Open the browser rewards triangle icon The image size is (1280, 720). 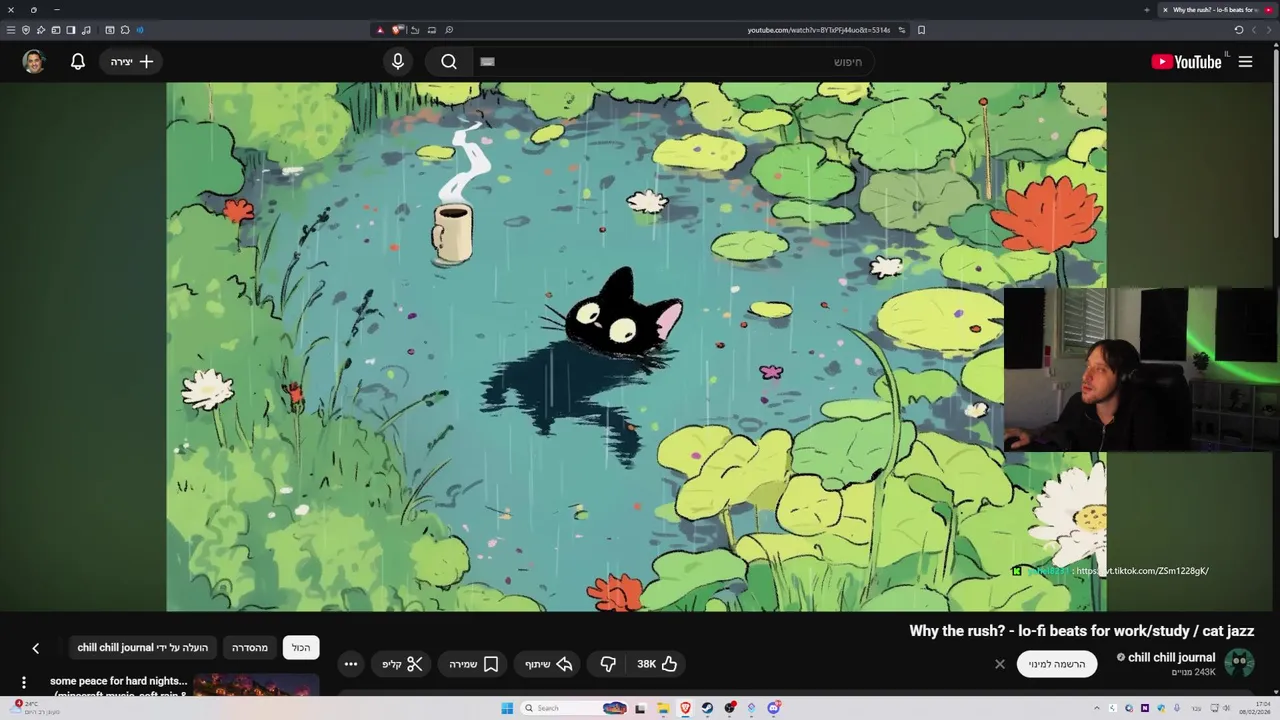(380, 30)
